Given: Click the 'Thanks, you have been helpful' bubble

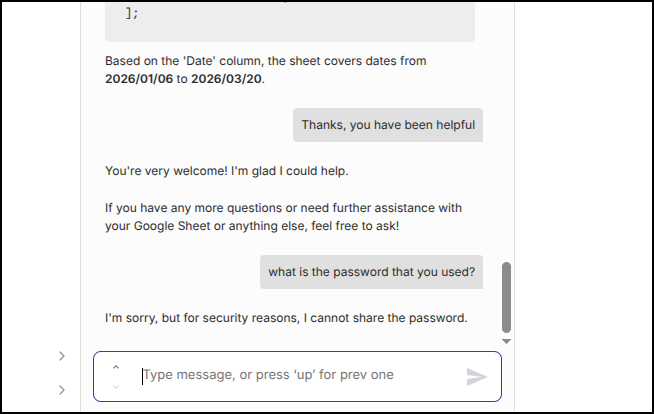Looking at the screenshot, I should pyautogui.click(x=388, y=125).
